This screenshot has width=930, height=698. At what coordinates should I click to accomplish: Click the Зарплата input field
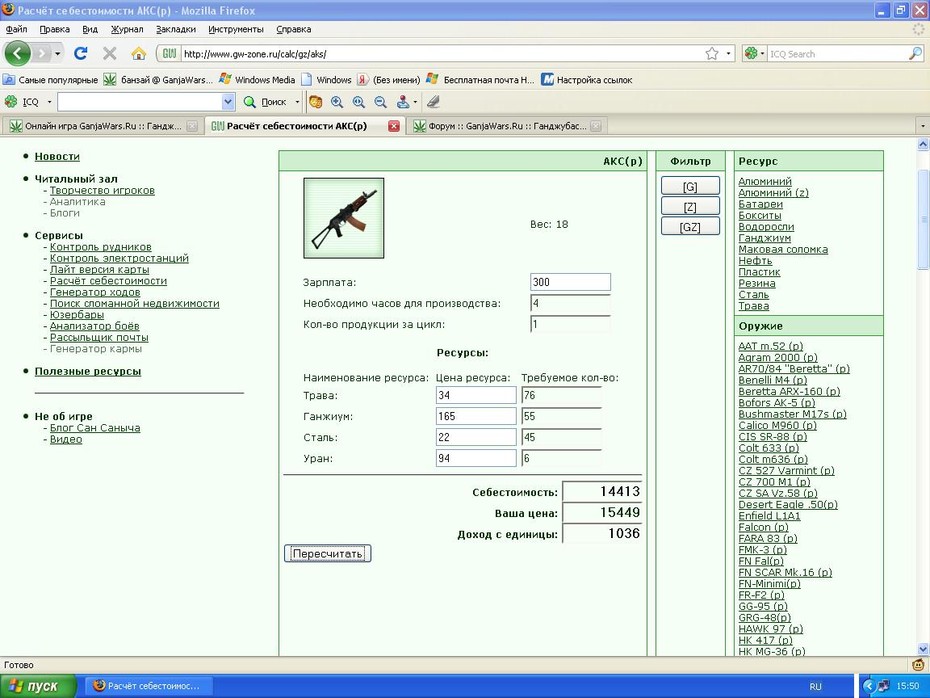click(570, 282)
